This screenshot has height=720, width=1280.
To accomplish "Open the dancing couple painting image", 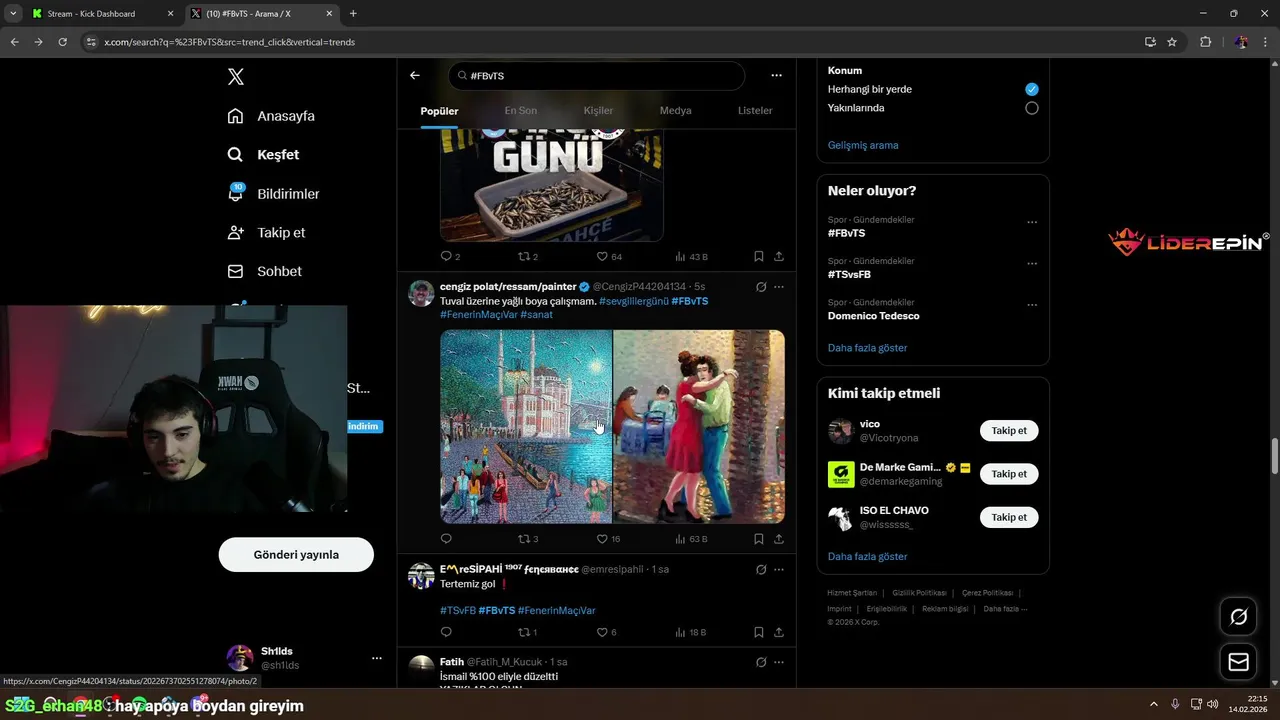I will (699, 427).
